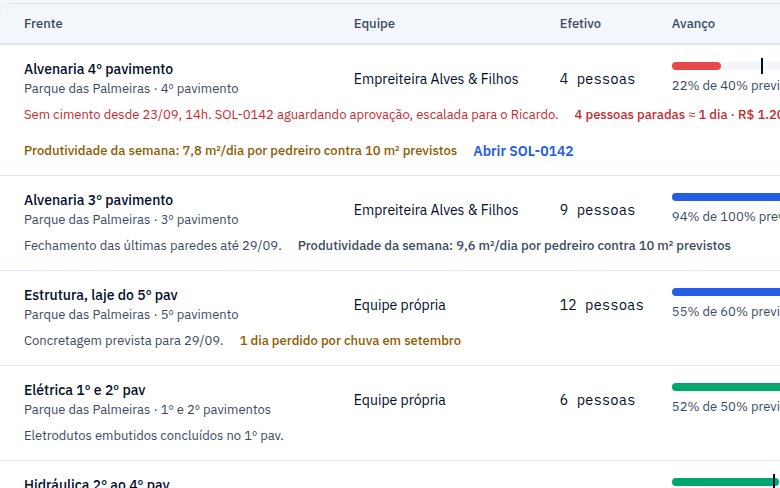Click the 6 pessoas headcount
Viewport: 780px width, 488px height.
tap(597, 400)
